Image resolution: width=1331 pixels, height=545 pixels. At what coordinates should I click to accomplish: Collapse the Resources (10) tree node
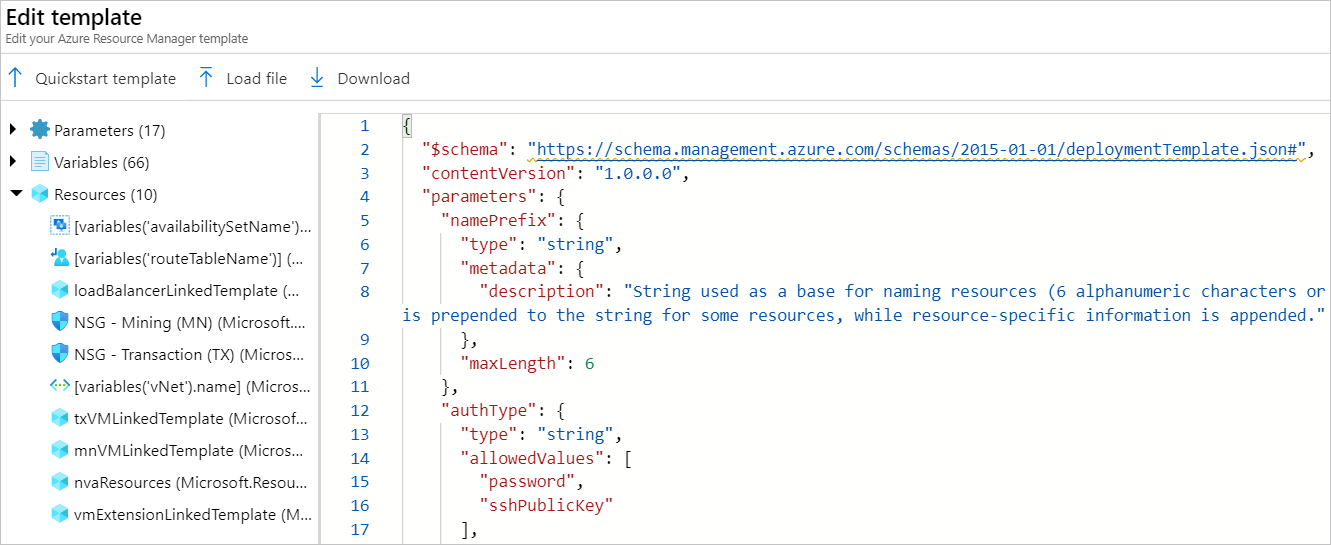pos(14,194)
